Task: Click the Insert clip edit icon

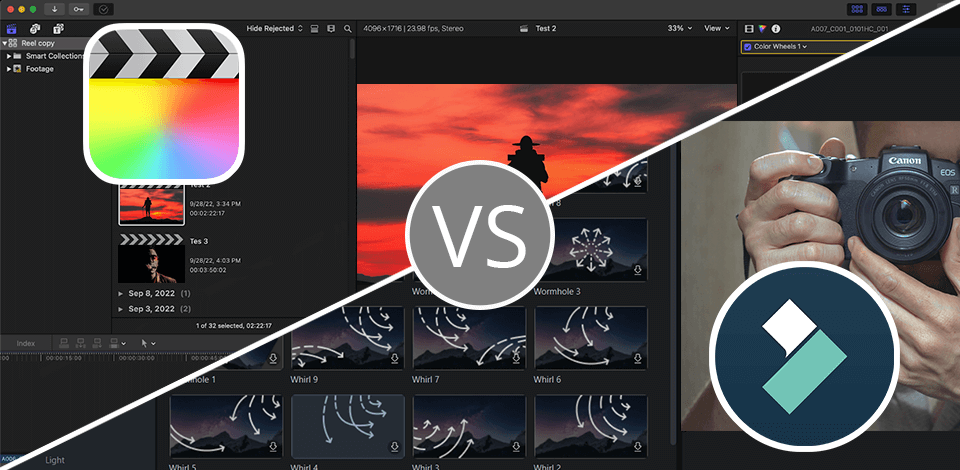Action: click(x=81, y=343)
